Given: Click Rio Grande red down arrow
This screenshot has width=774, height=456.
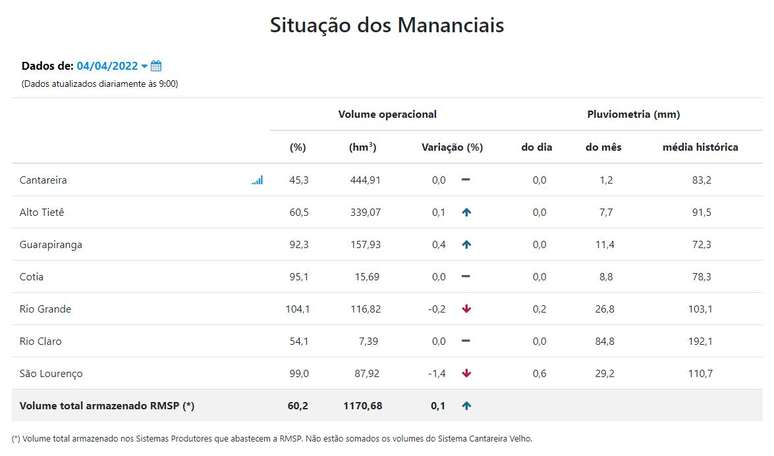Looking at the screenshot, I should click(466, 309).
